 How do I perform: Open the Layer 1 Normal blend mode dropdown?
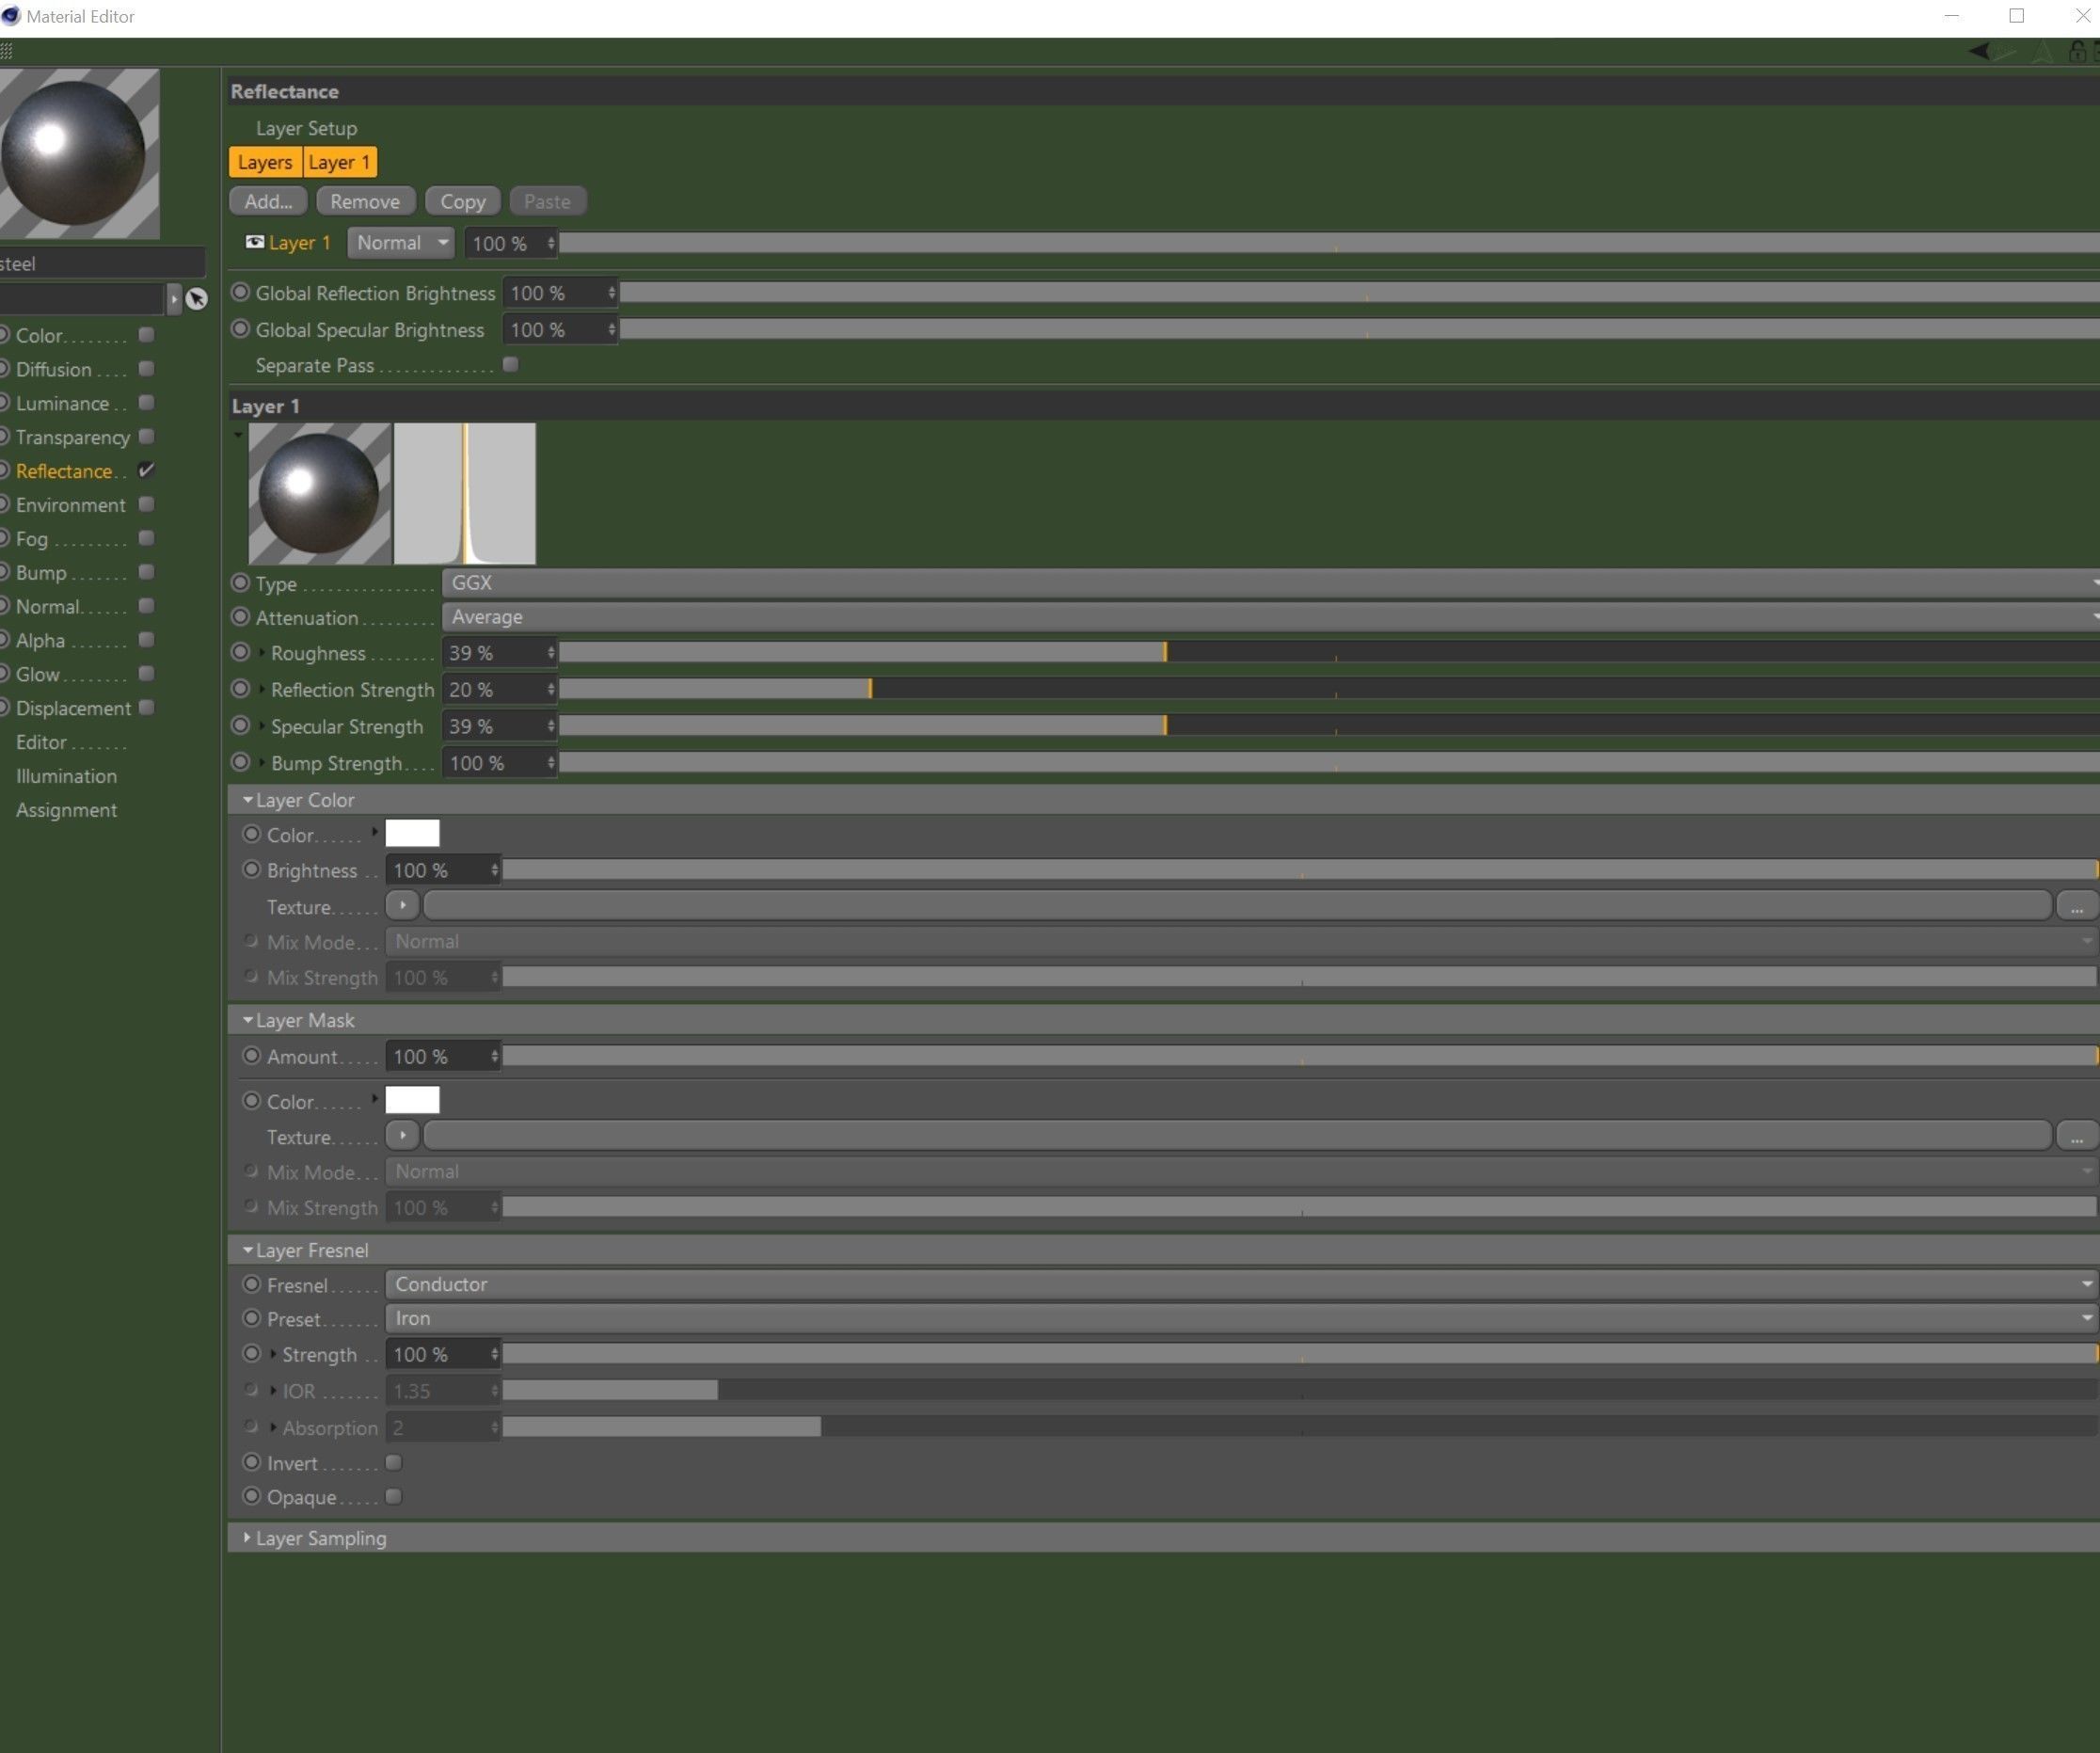(401, 243)
